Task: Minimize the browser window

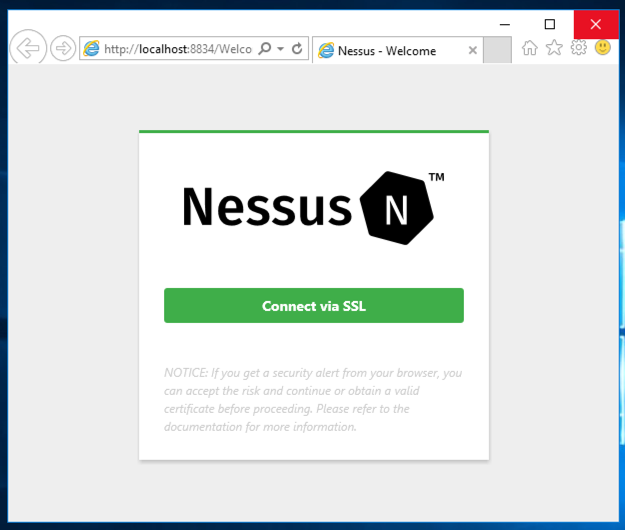Action: pyautogui.click(x=505, y=24)
